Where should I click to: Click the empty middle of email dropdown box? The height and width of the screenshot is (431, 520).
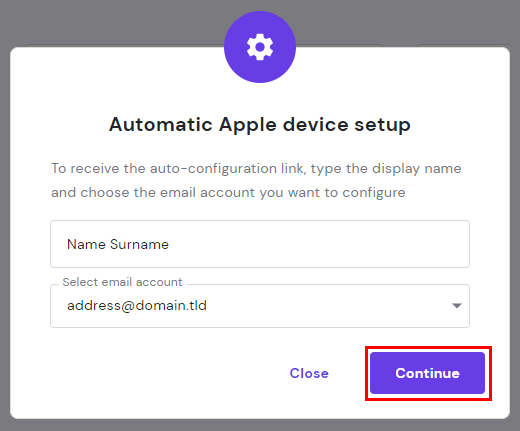[327, 306]
